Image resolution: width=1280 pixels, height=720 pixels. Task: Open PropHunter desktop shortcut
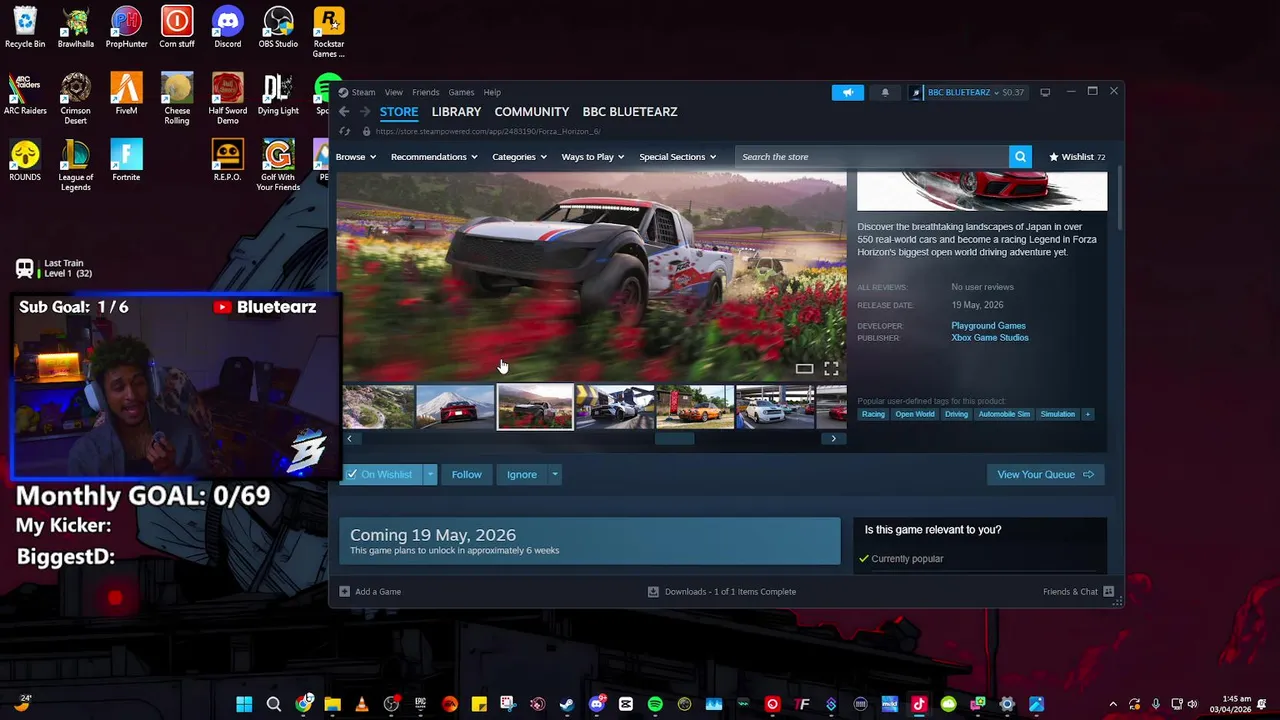coord(126,29)
